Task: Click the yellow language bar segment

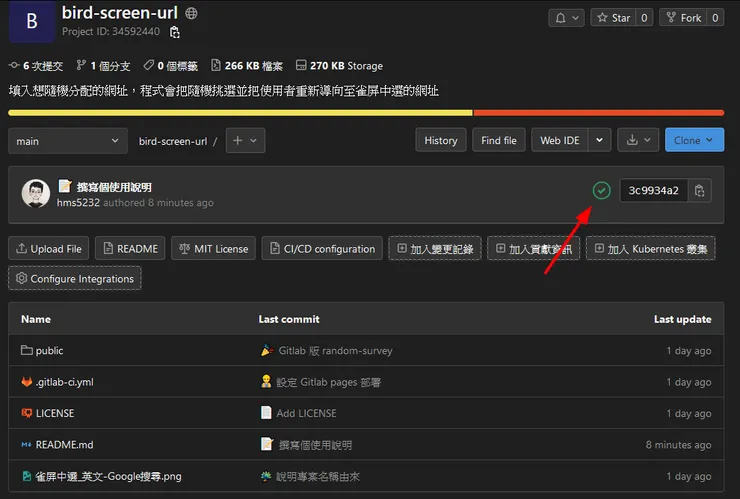Action: tap(240, 113)
